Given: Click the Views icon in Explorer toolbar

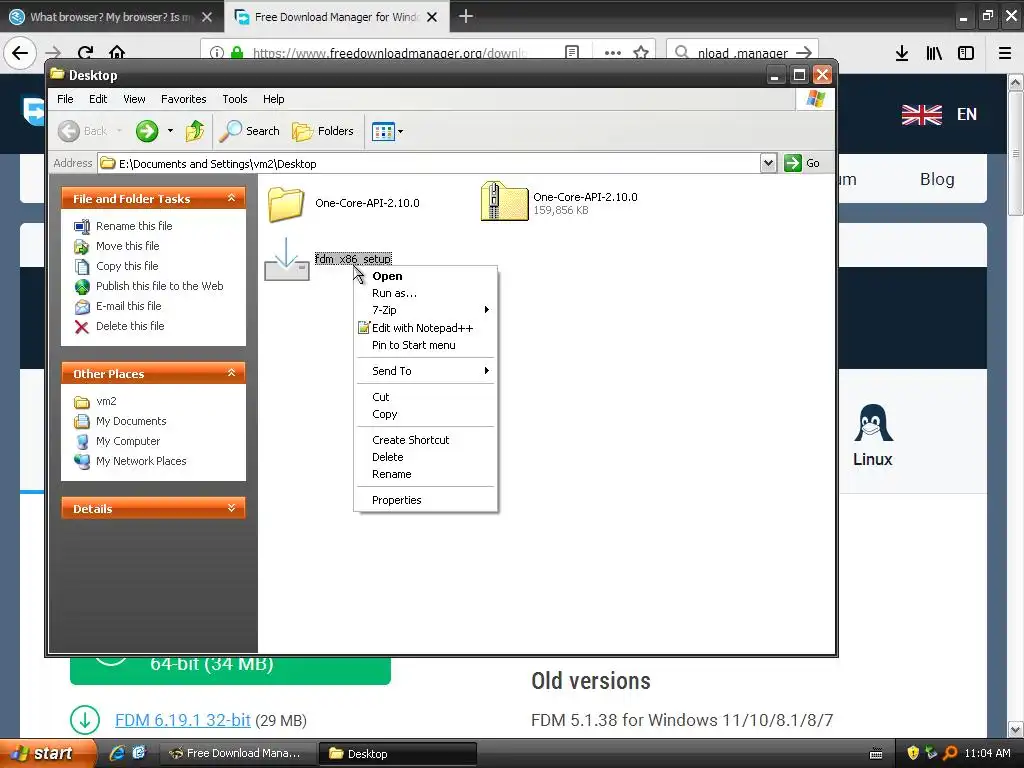Looking at the screenshot, I should (x=383, y=131).
